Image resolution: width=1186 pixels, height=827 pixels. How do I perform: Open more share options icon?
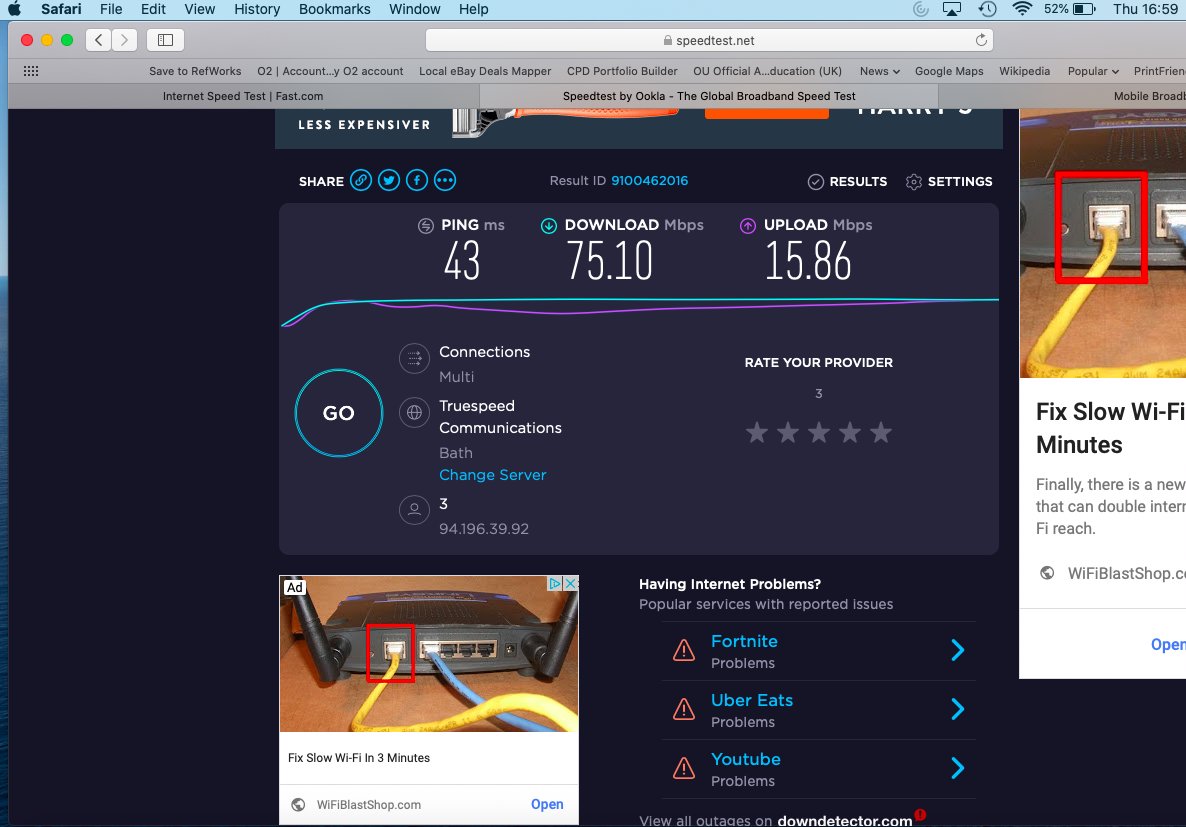pos(445,181)
